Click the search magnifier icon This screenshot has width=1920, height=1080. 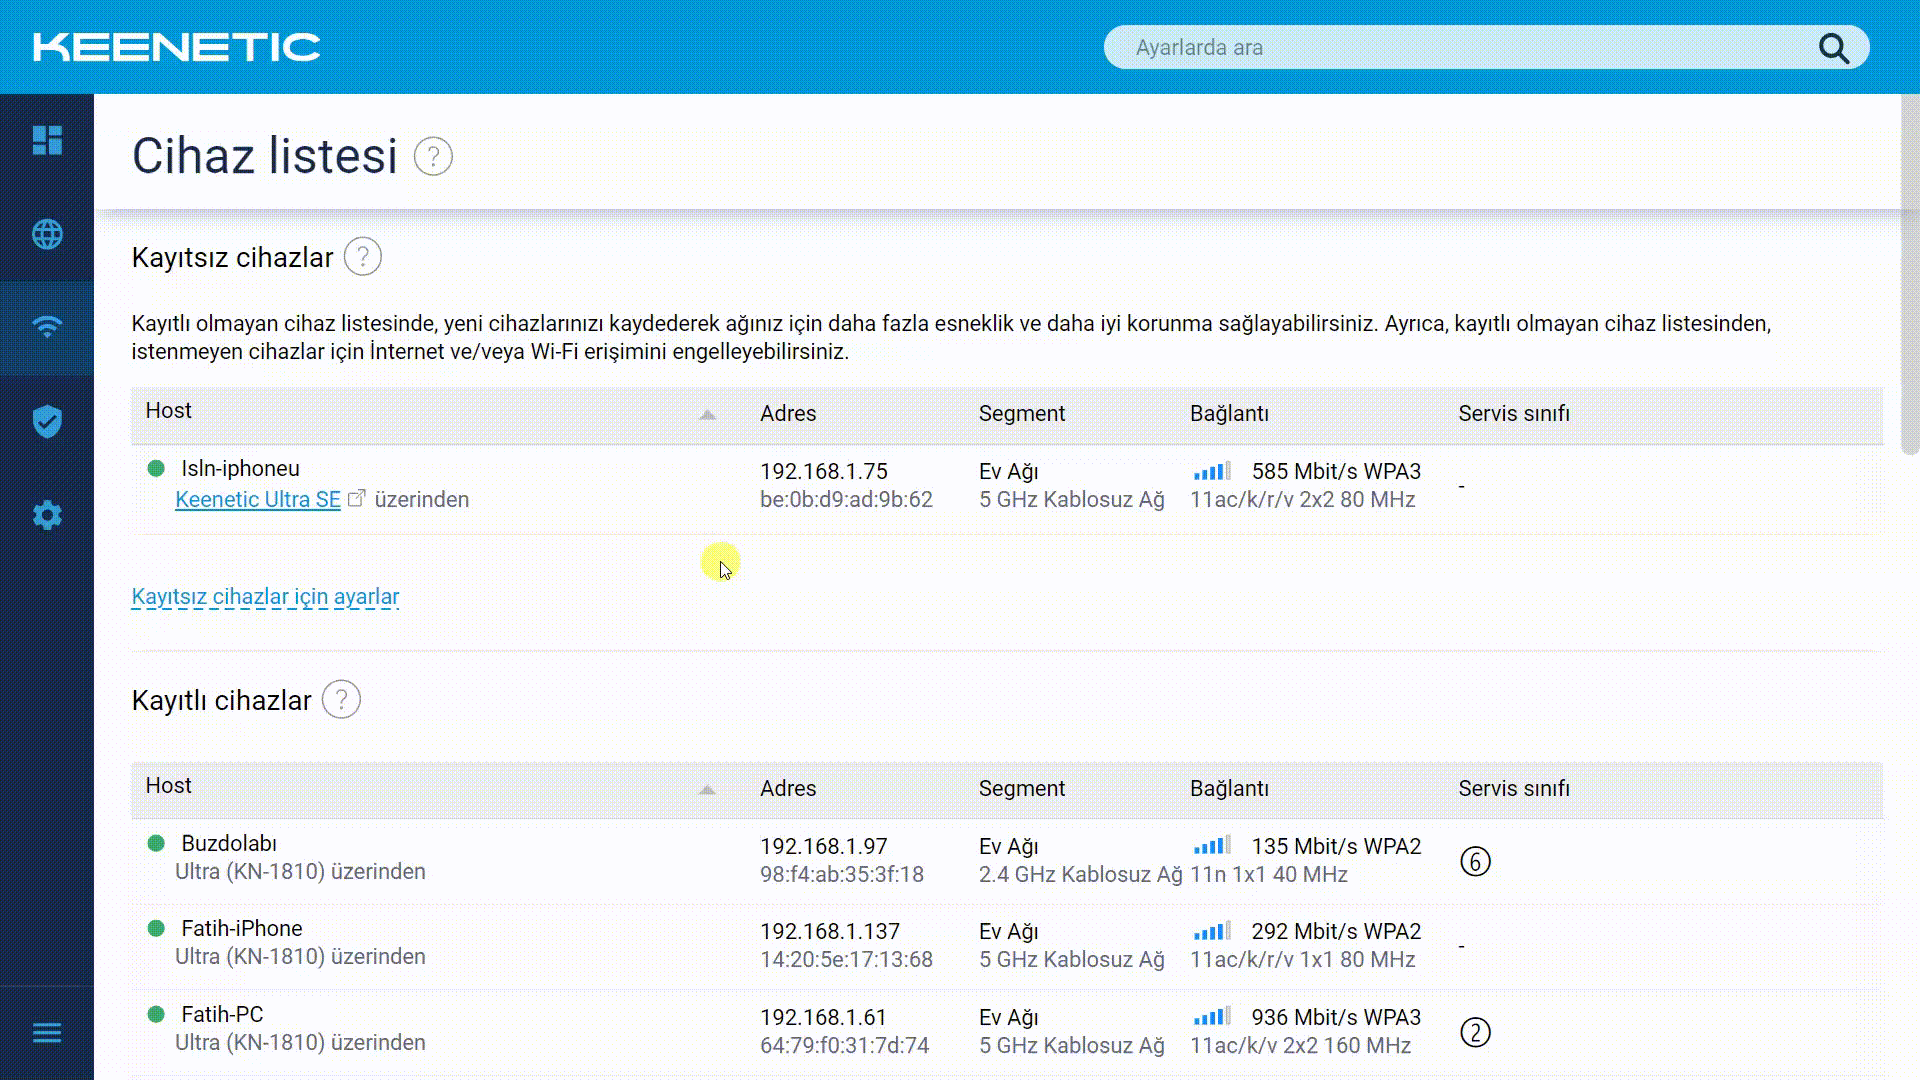click(1833, 48)
